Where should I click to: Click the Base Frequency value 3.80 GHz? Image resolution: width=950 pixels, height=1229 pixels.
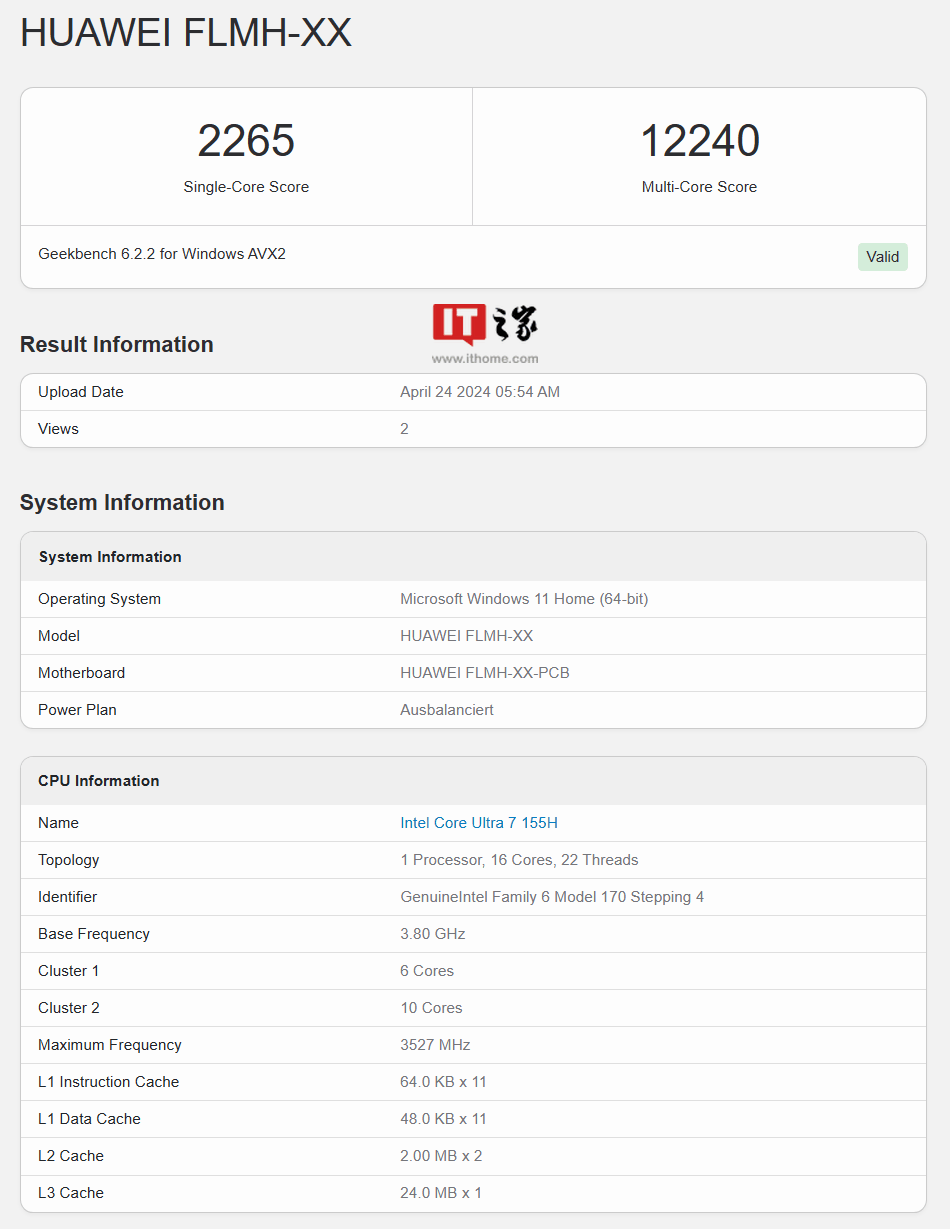(433, 934)
